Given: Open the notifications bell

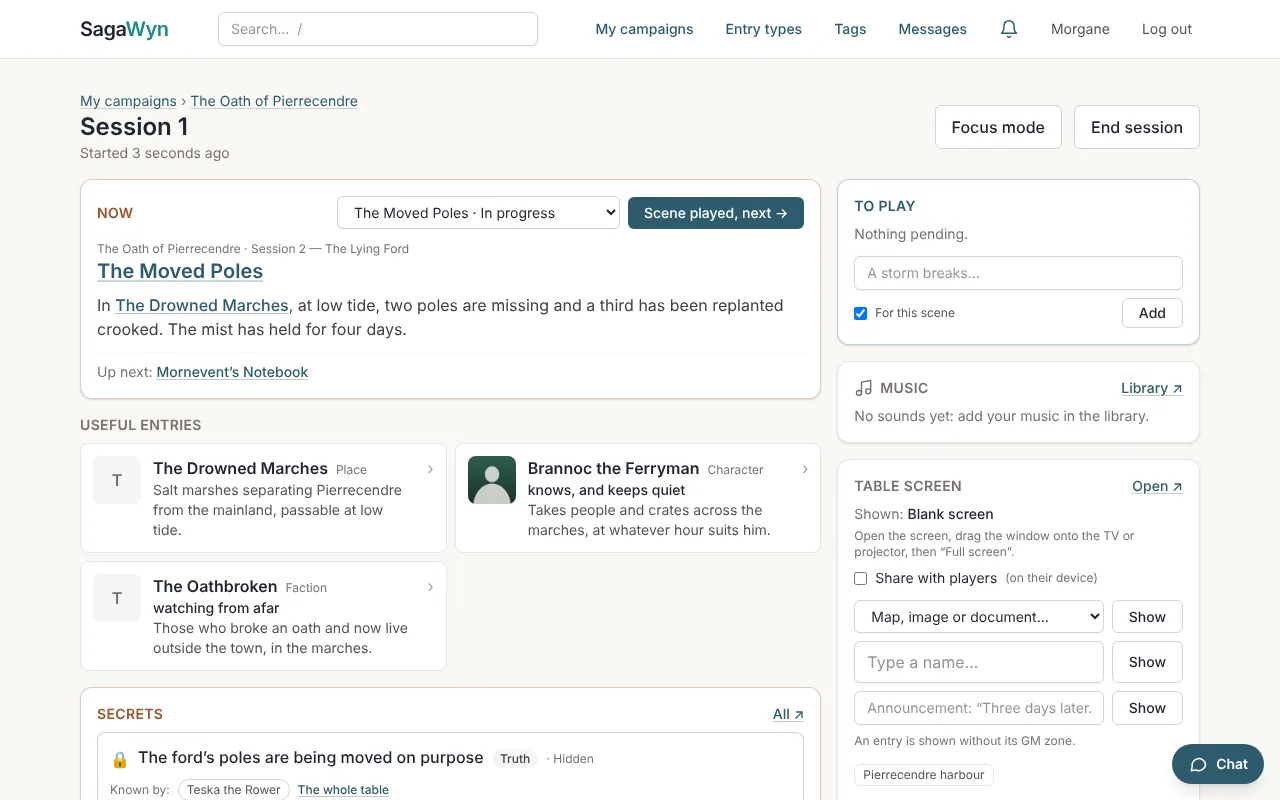Looking at the screenshot, I should 1009,29.
